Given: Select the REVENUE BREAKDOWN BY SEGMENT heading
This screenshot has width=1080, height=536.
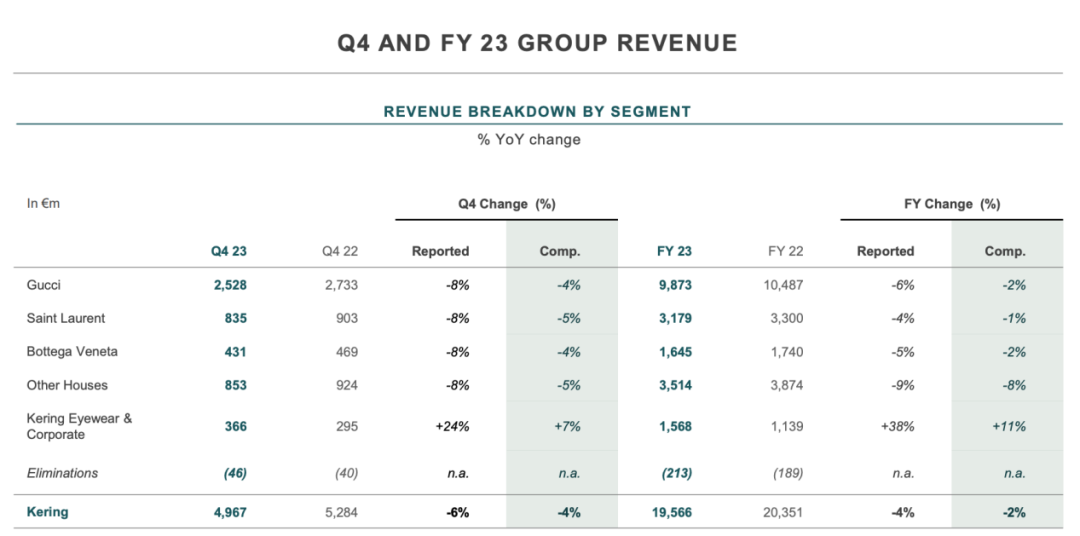Looking at the screenshot, I should point(537,112).
